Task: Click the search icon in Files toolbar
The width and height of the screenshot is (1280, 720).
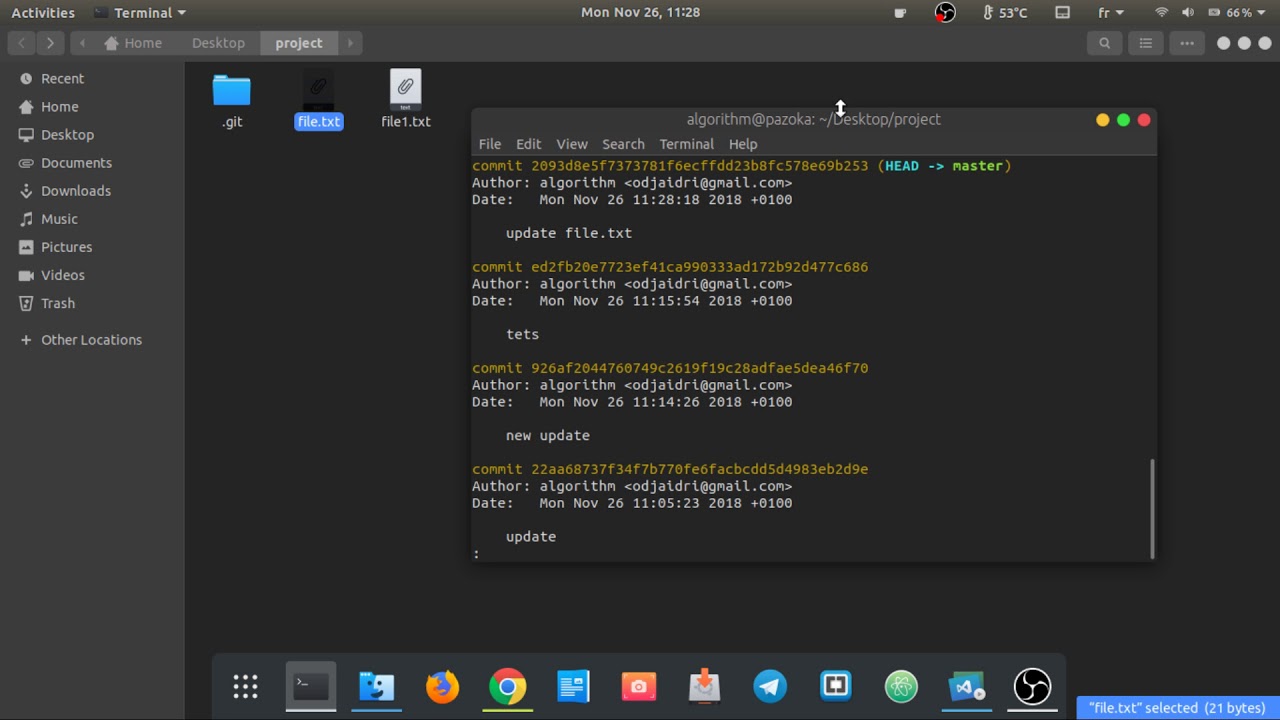Action: (x=1105, y=43)
